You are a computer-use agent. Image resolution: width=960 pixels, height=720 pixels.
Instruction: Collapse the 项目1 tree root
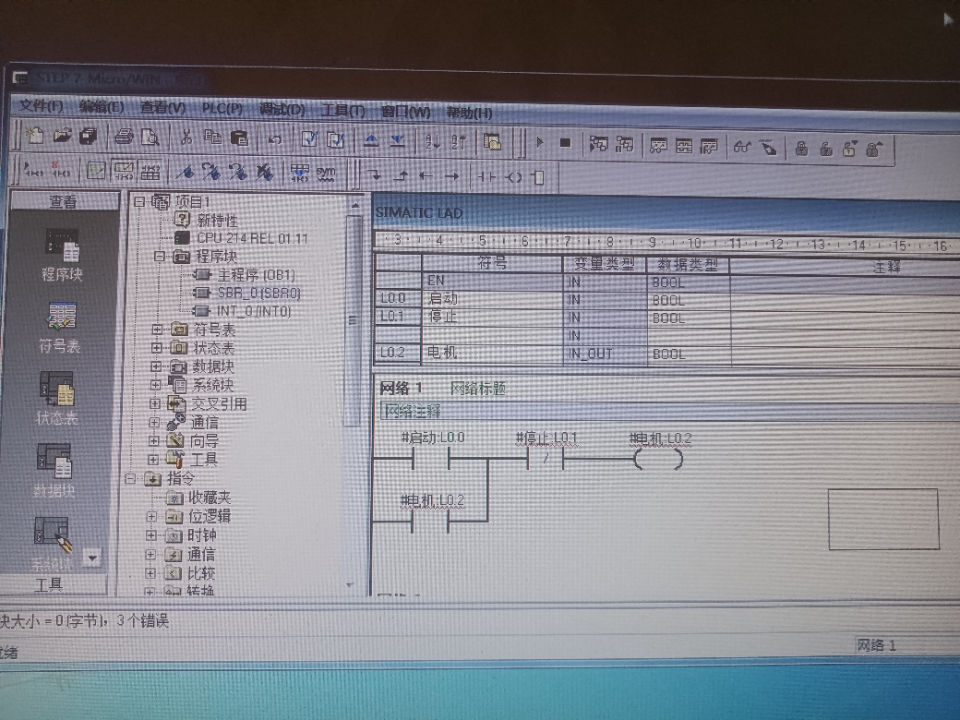click(x=140, y=201)
